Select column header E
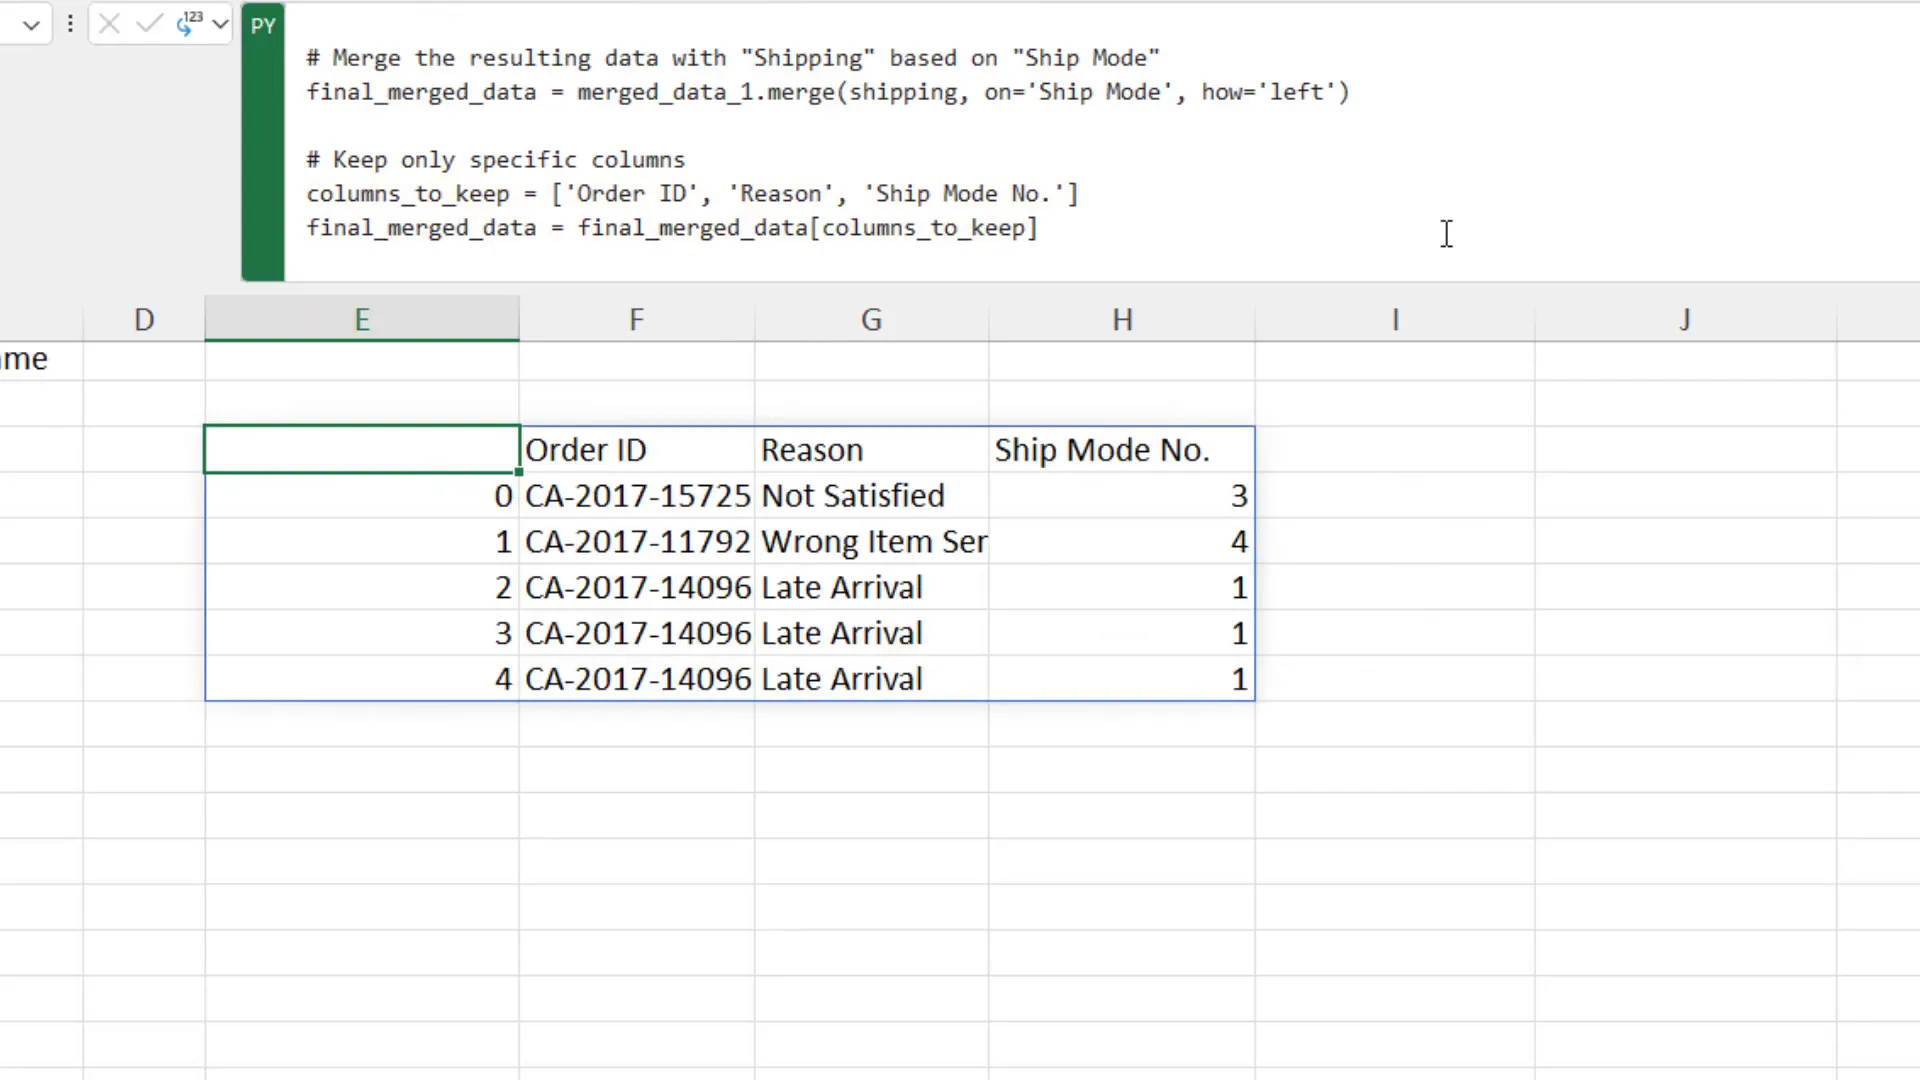The image size is (1920, 1080). (361, 318)
